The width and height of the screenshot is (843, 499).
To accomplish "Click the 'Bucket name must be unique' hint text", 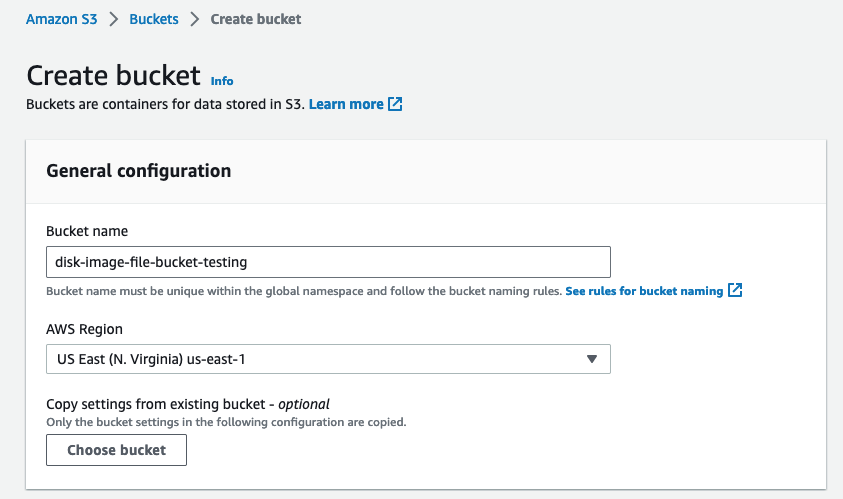I will [304, 291].
